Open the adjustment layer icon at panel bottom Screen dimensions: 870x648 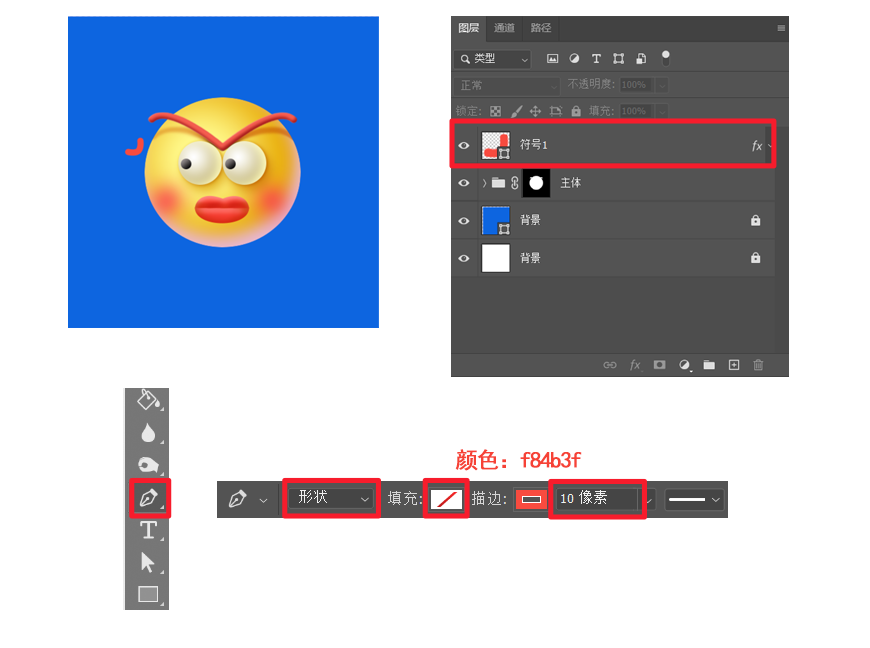pos(684,366)
